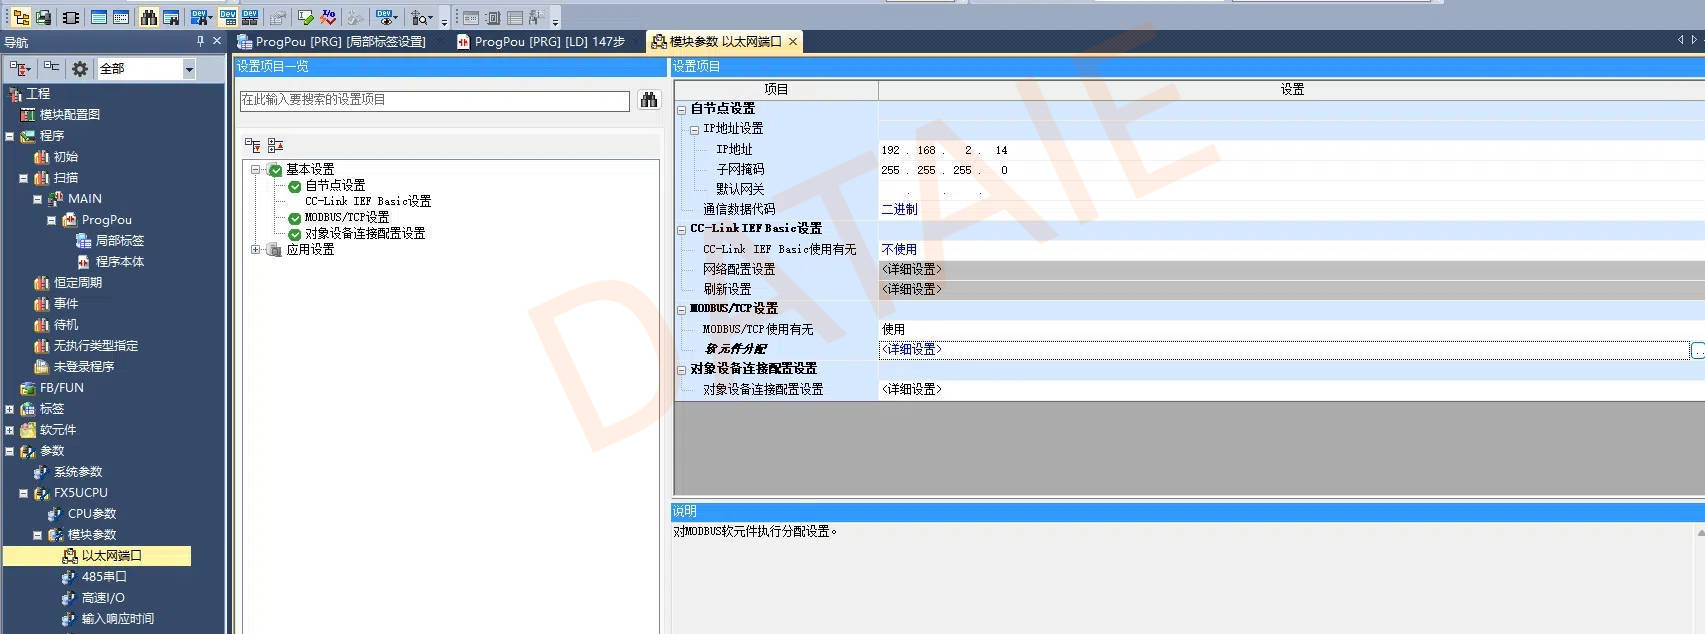Viewport: 1705px width, 634px height.
Task: Collapse the MODBUS/TCP设置 section in grid
Action: (x=682, y=309)
